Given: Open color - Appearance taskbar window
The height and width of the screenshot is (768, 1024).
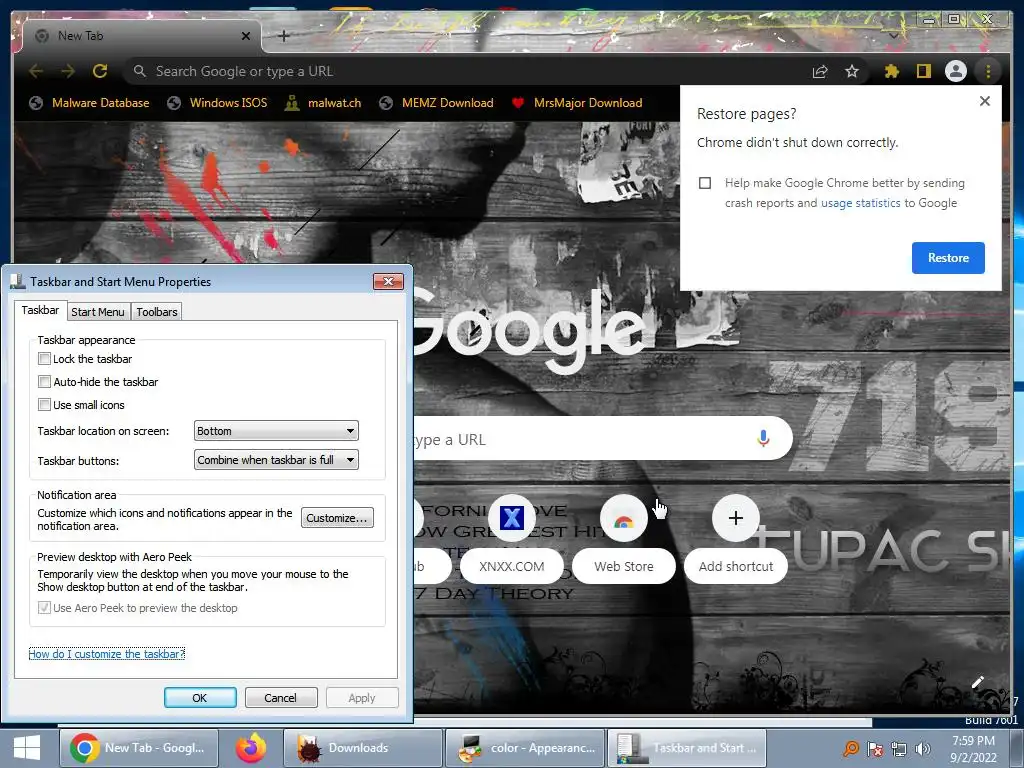Looking at the screenshot, I should pyautogui.click(x=526, y=748).
